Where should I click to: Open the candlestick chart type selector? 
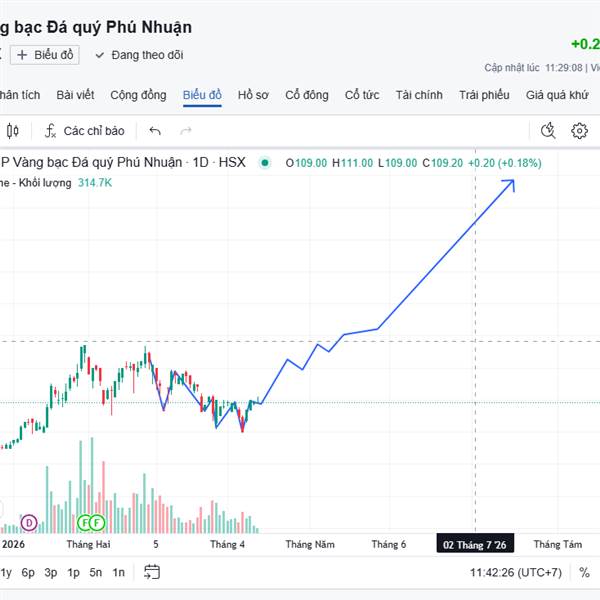pos(13,130)
